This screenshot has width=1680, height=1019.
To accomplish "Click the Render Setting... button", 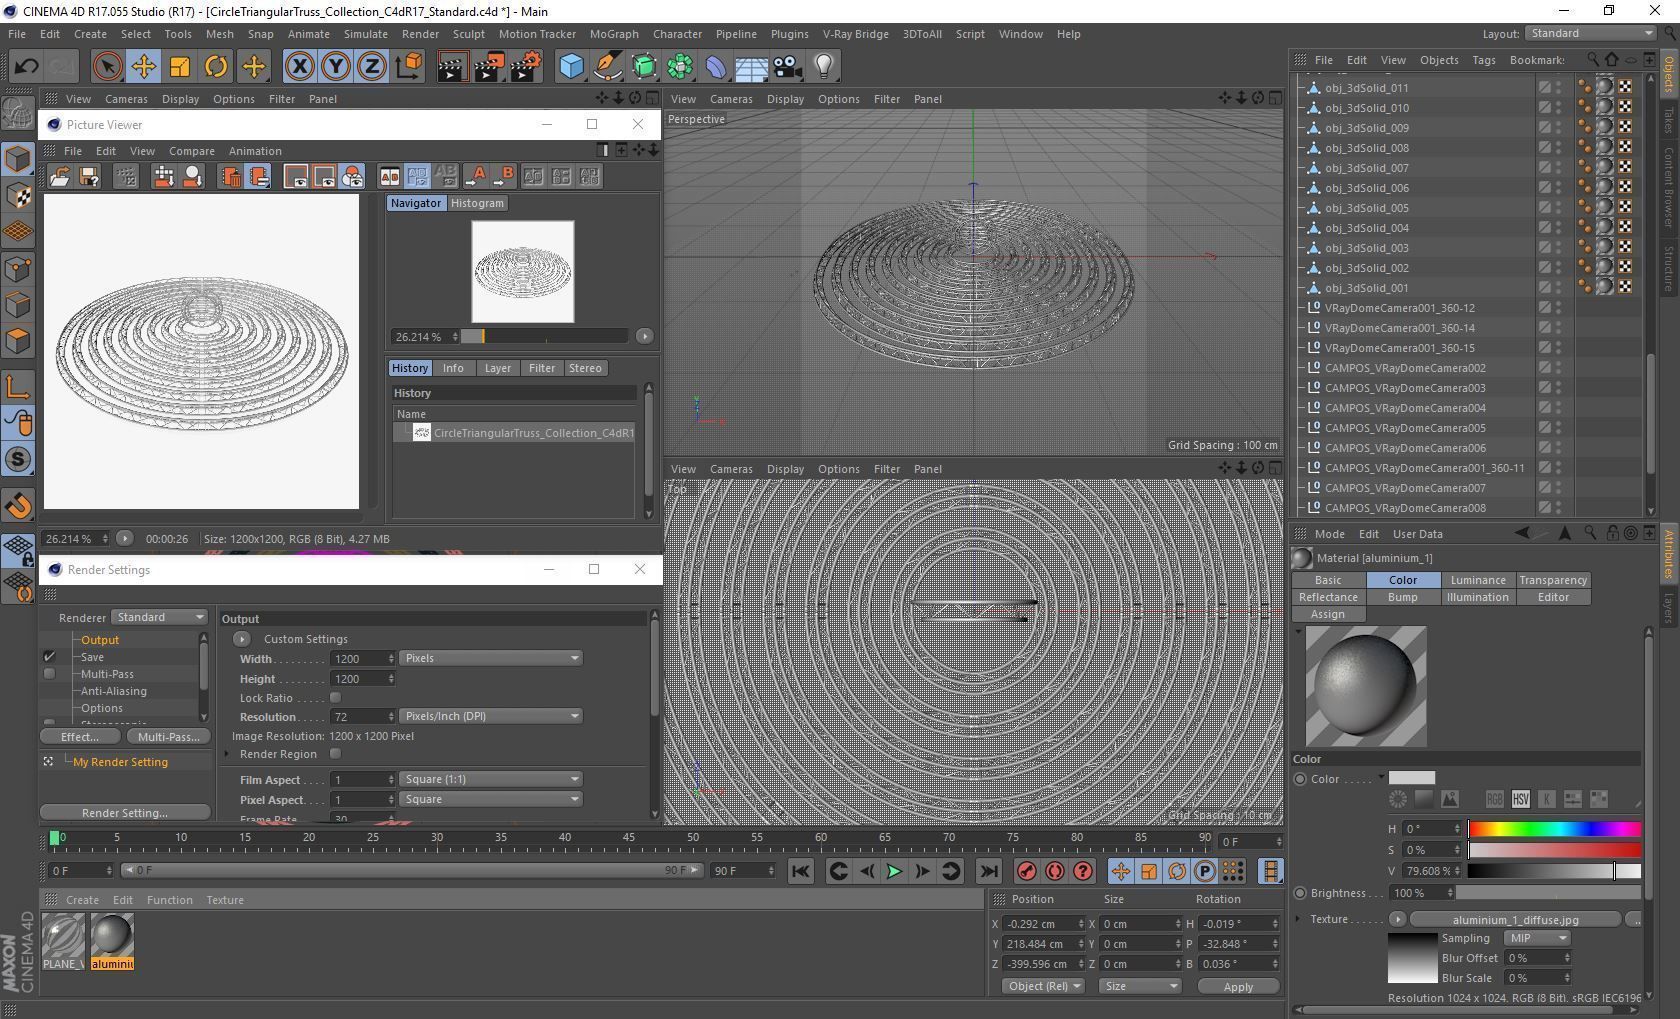I will (125, 813).
